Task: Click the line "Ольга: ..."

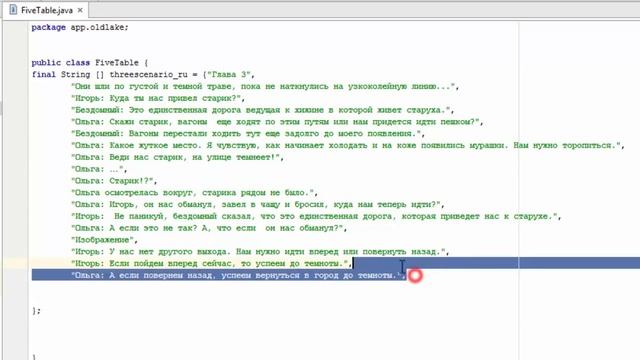Action: [x=99, y=169]
